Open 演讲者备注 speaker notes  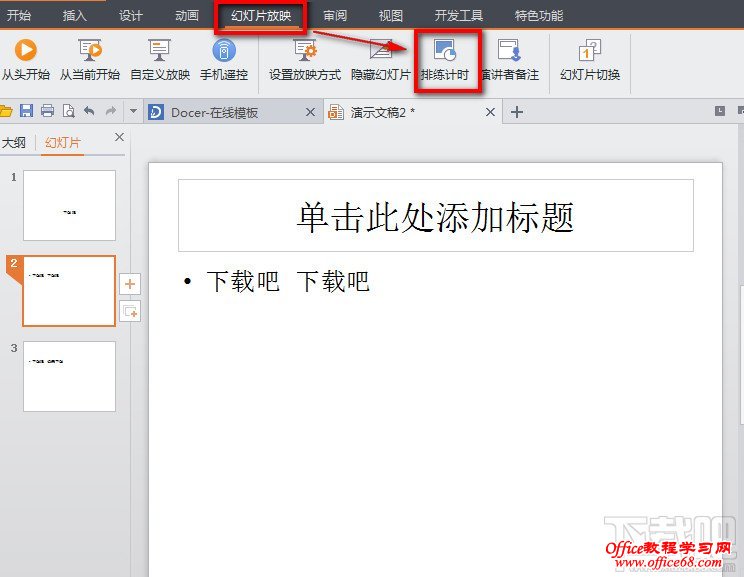tap(510, 59)
